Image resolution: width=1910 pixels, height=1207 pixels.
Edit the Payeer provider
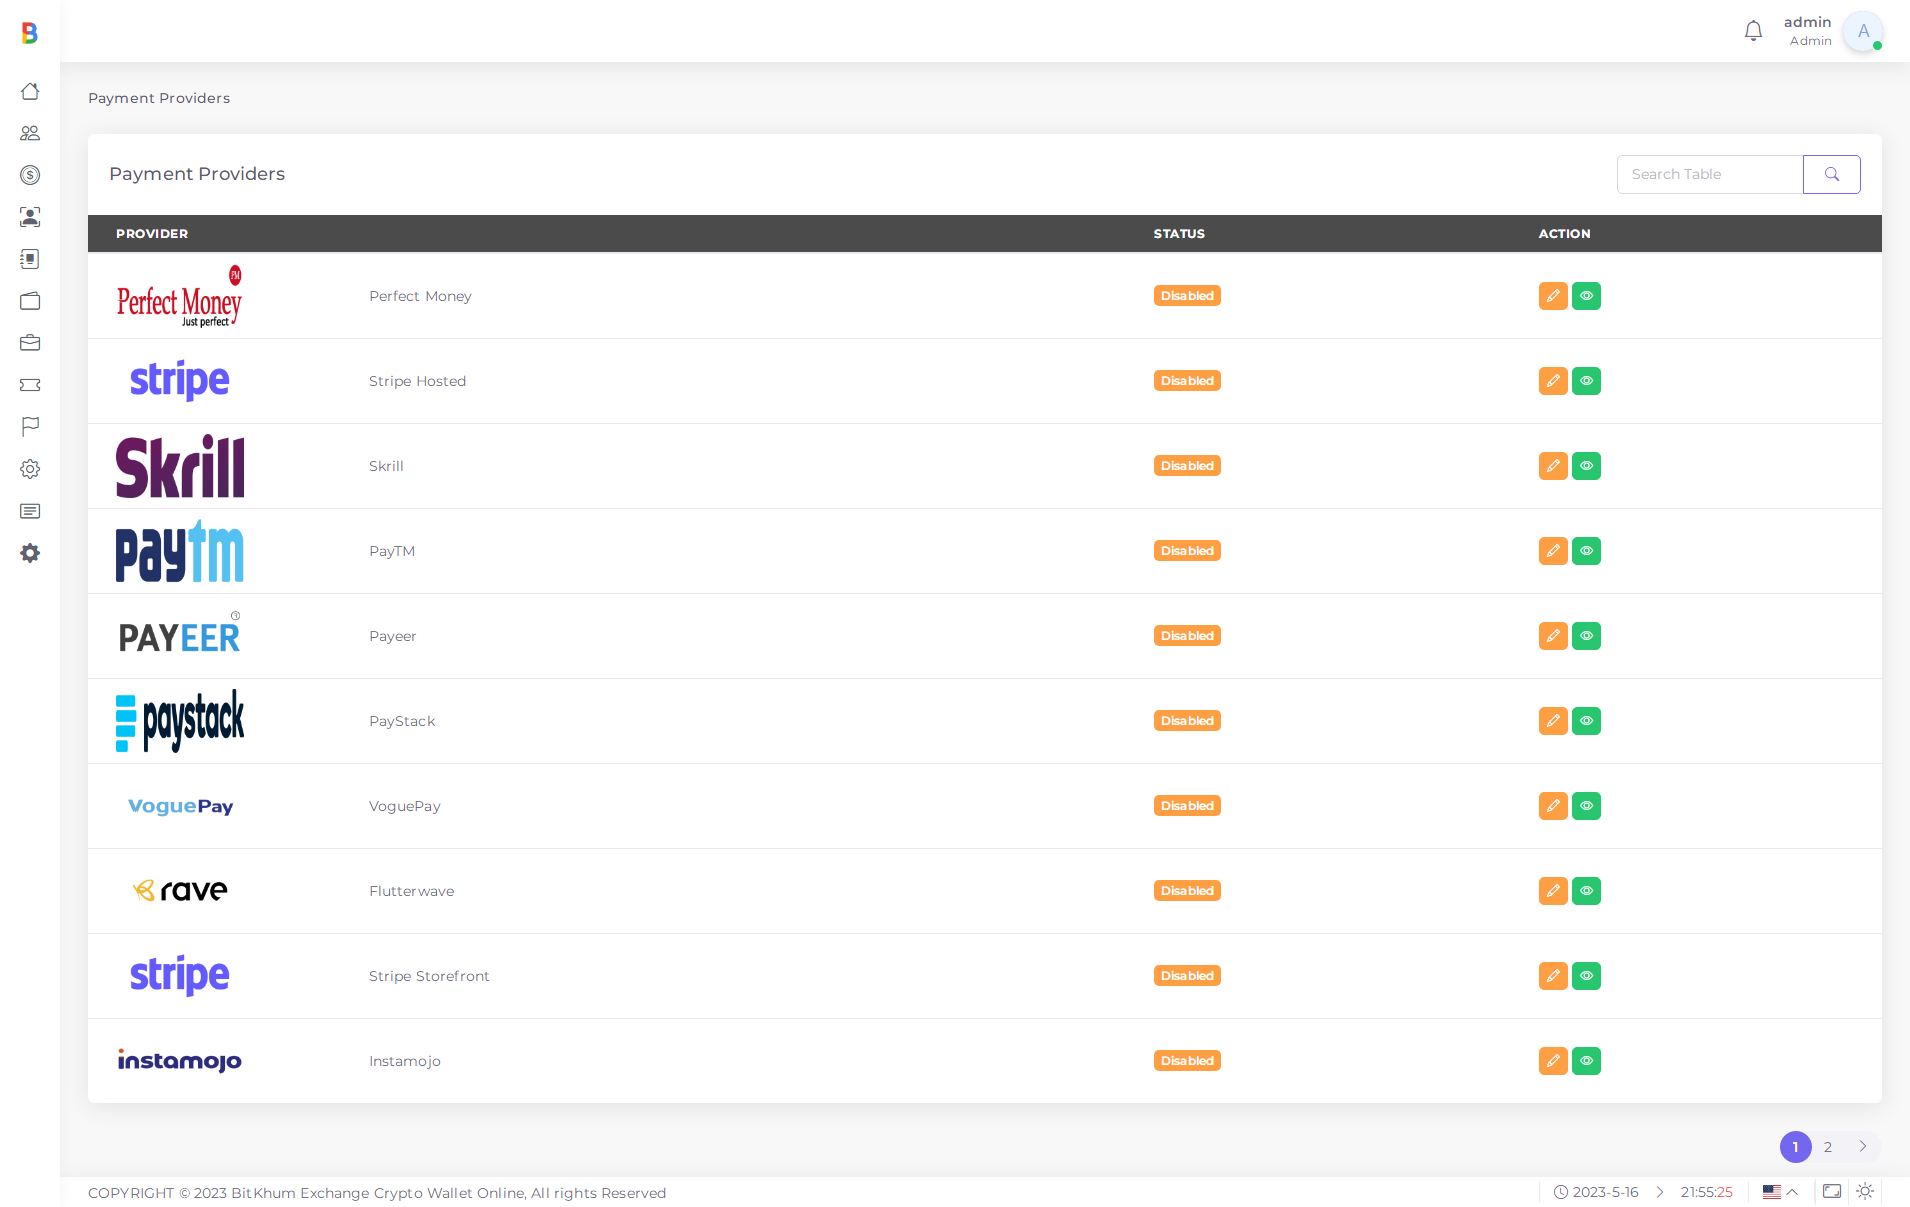click(1553, 636)
